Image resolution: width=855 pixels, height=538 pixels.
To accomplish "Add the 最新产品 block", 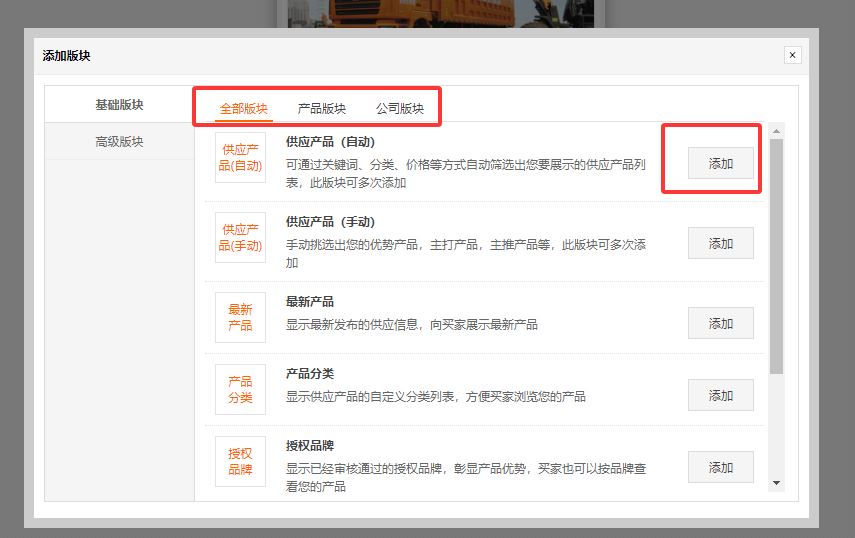I will click(x=720, y=323).
